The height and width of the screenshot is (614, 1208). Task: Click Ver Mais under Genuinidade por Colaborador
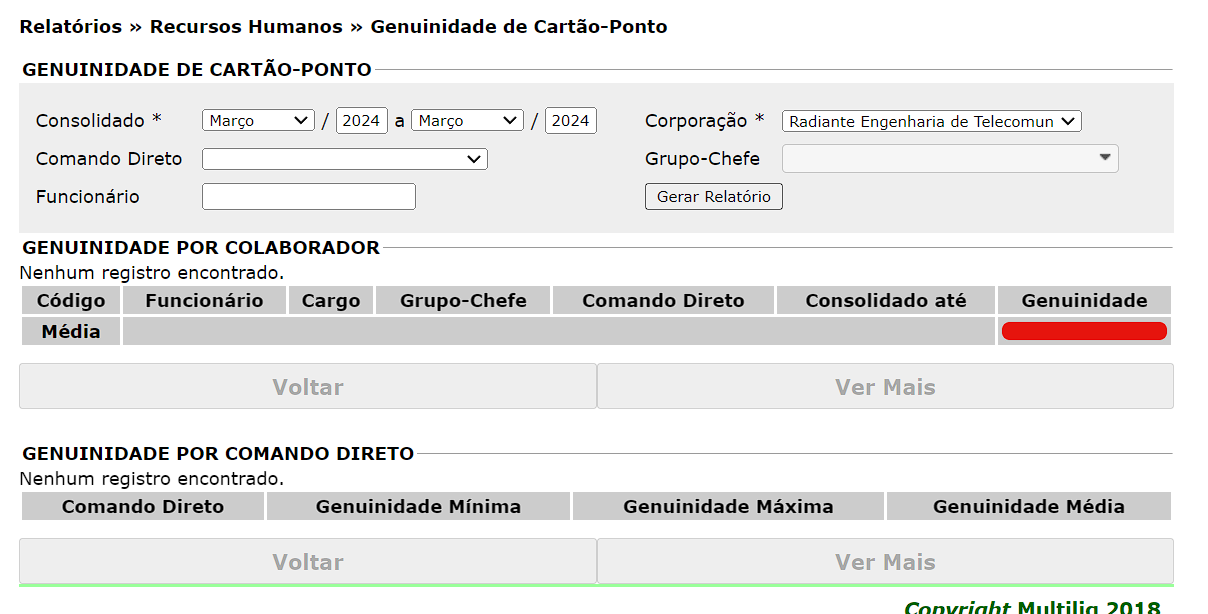coord(885,387)
